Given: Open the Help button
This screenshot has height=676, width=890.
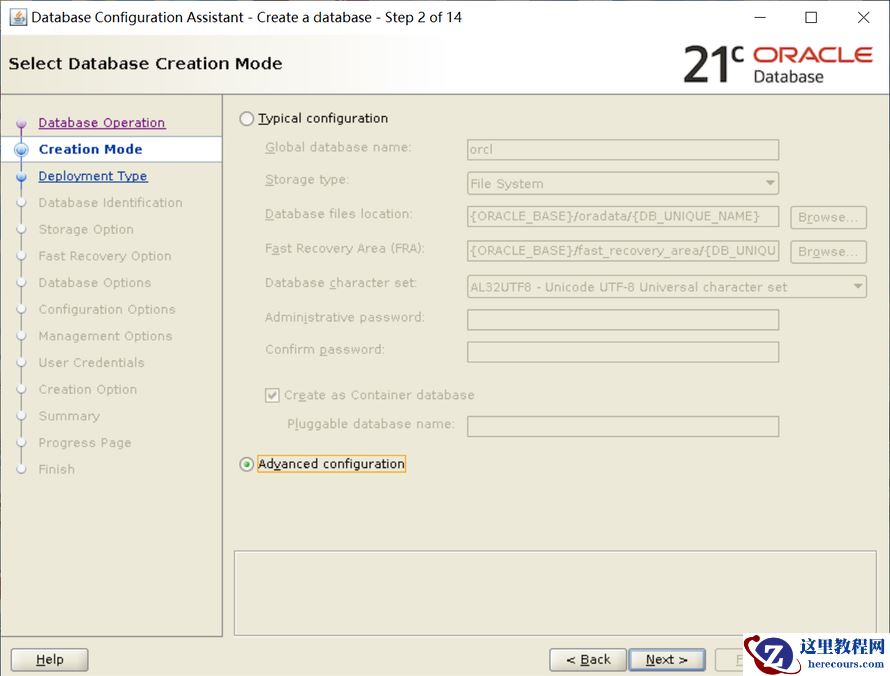Looking at the screenshot, I should click(x=49, y=660).
